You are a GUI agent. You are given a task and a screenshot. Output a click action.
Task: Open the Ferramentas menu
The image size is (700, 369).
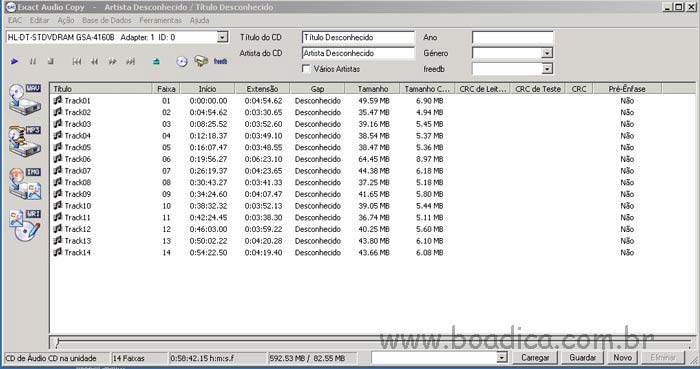pos(161,20)
